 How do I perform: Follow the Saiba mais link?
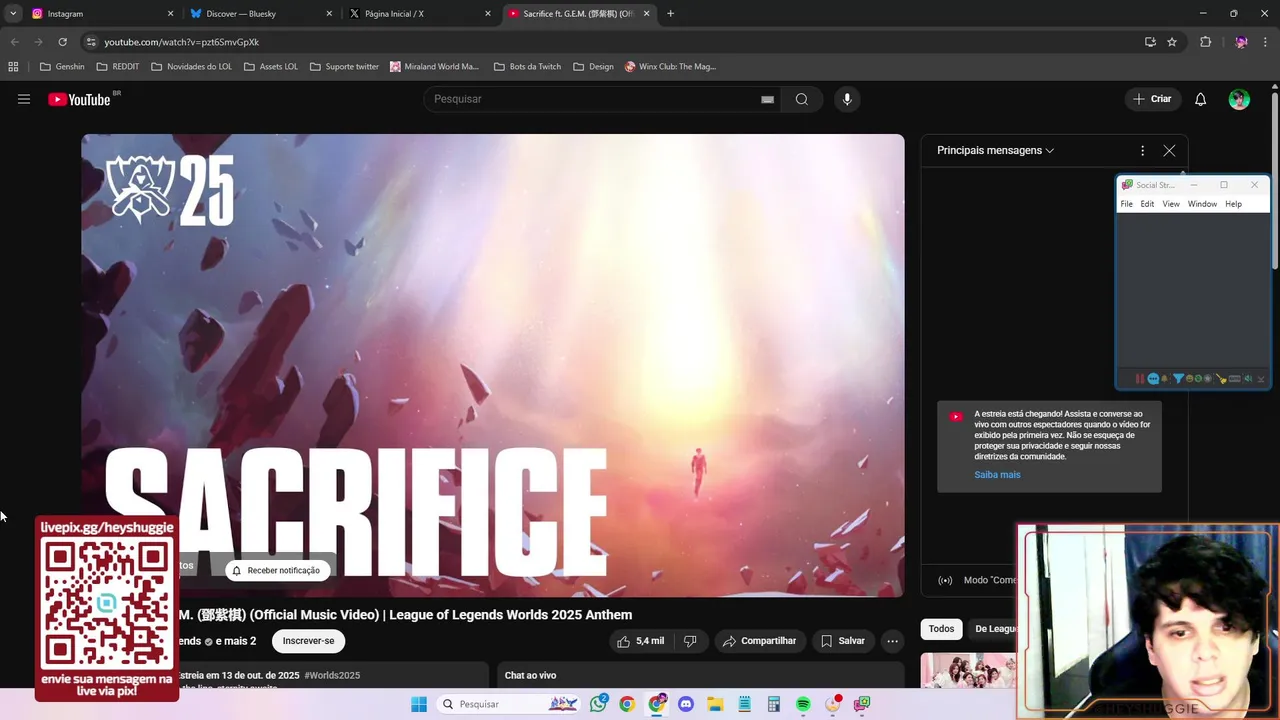point(997,475)
